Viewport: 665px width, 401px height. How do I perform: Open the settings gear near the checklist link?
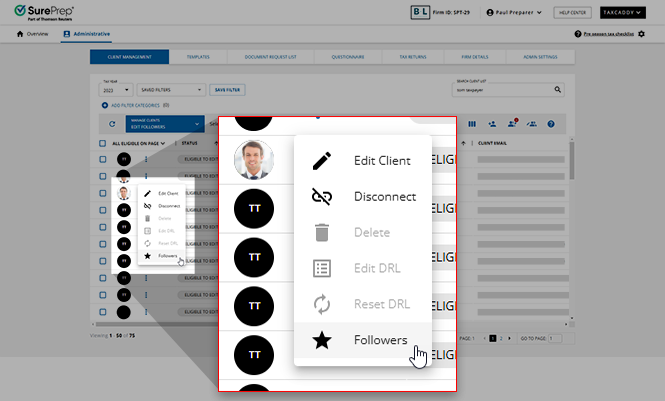pos(641,34)
